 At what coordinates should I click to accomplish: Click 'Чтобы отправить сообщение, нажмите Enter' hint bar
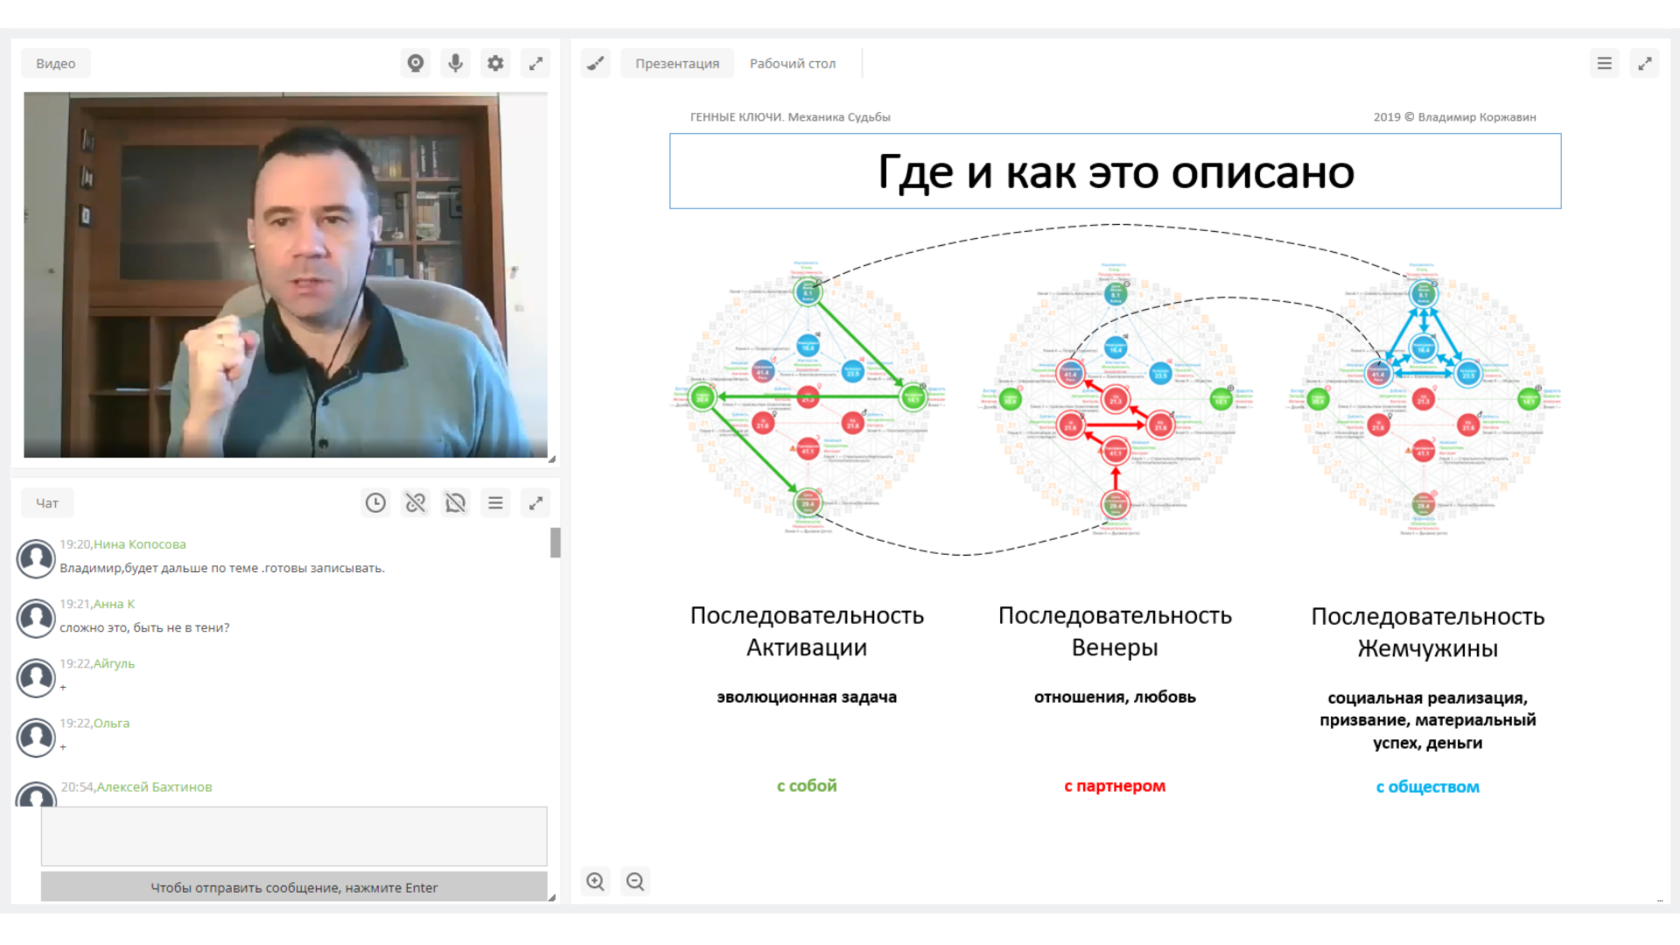pyautogui.click(x=294, y=887)
